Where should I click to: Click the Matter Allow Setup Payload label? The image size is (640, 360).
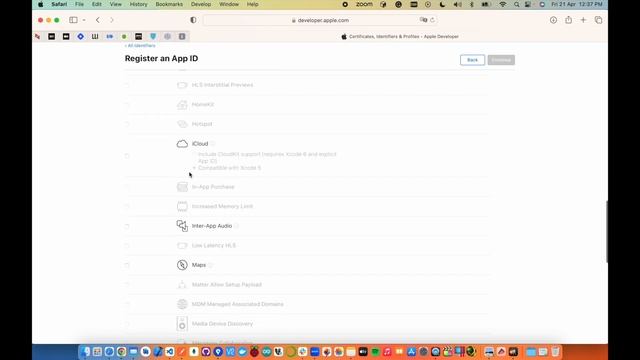pos(227,284)
